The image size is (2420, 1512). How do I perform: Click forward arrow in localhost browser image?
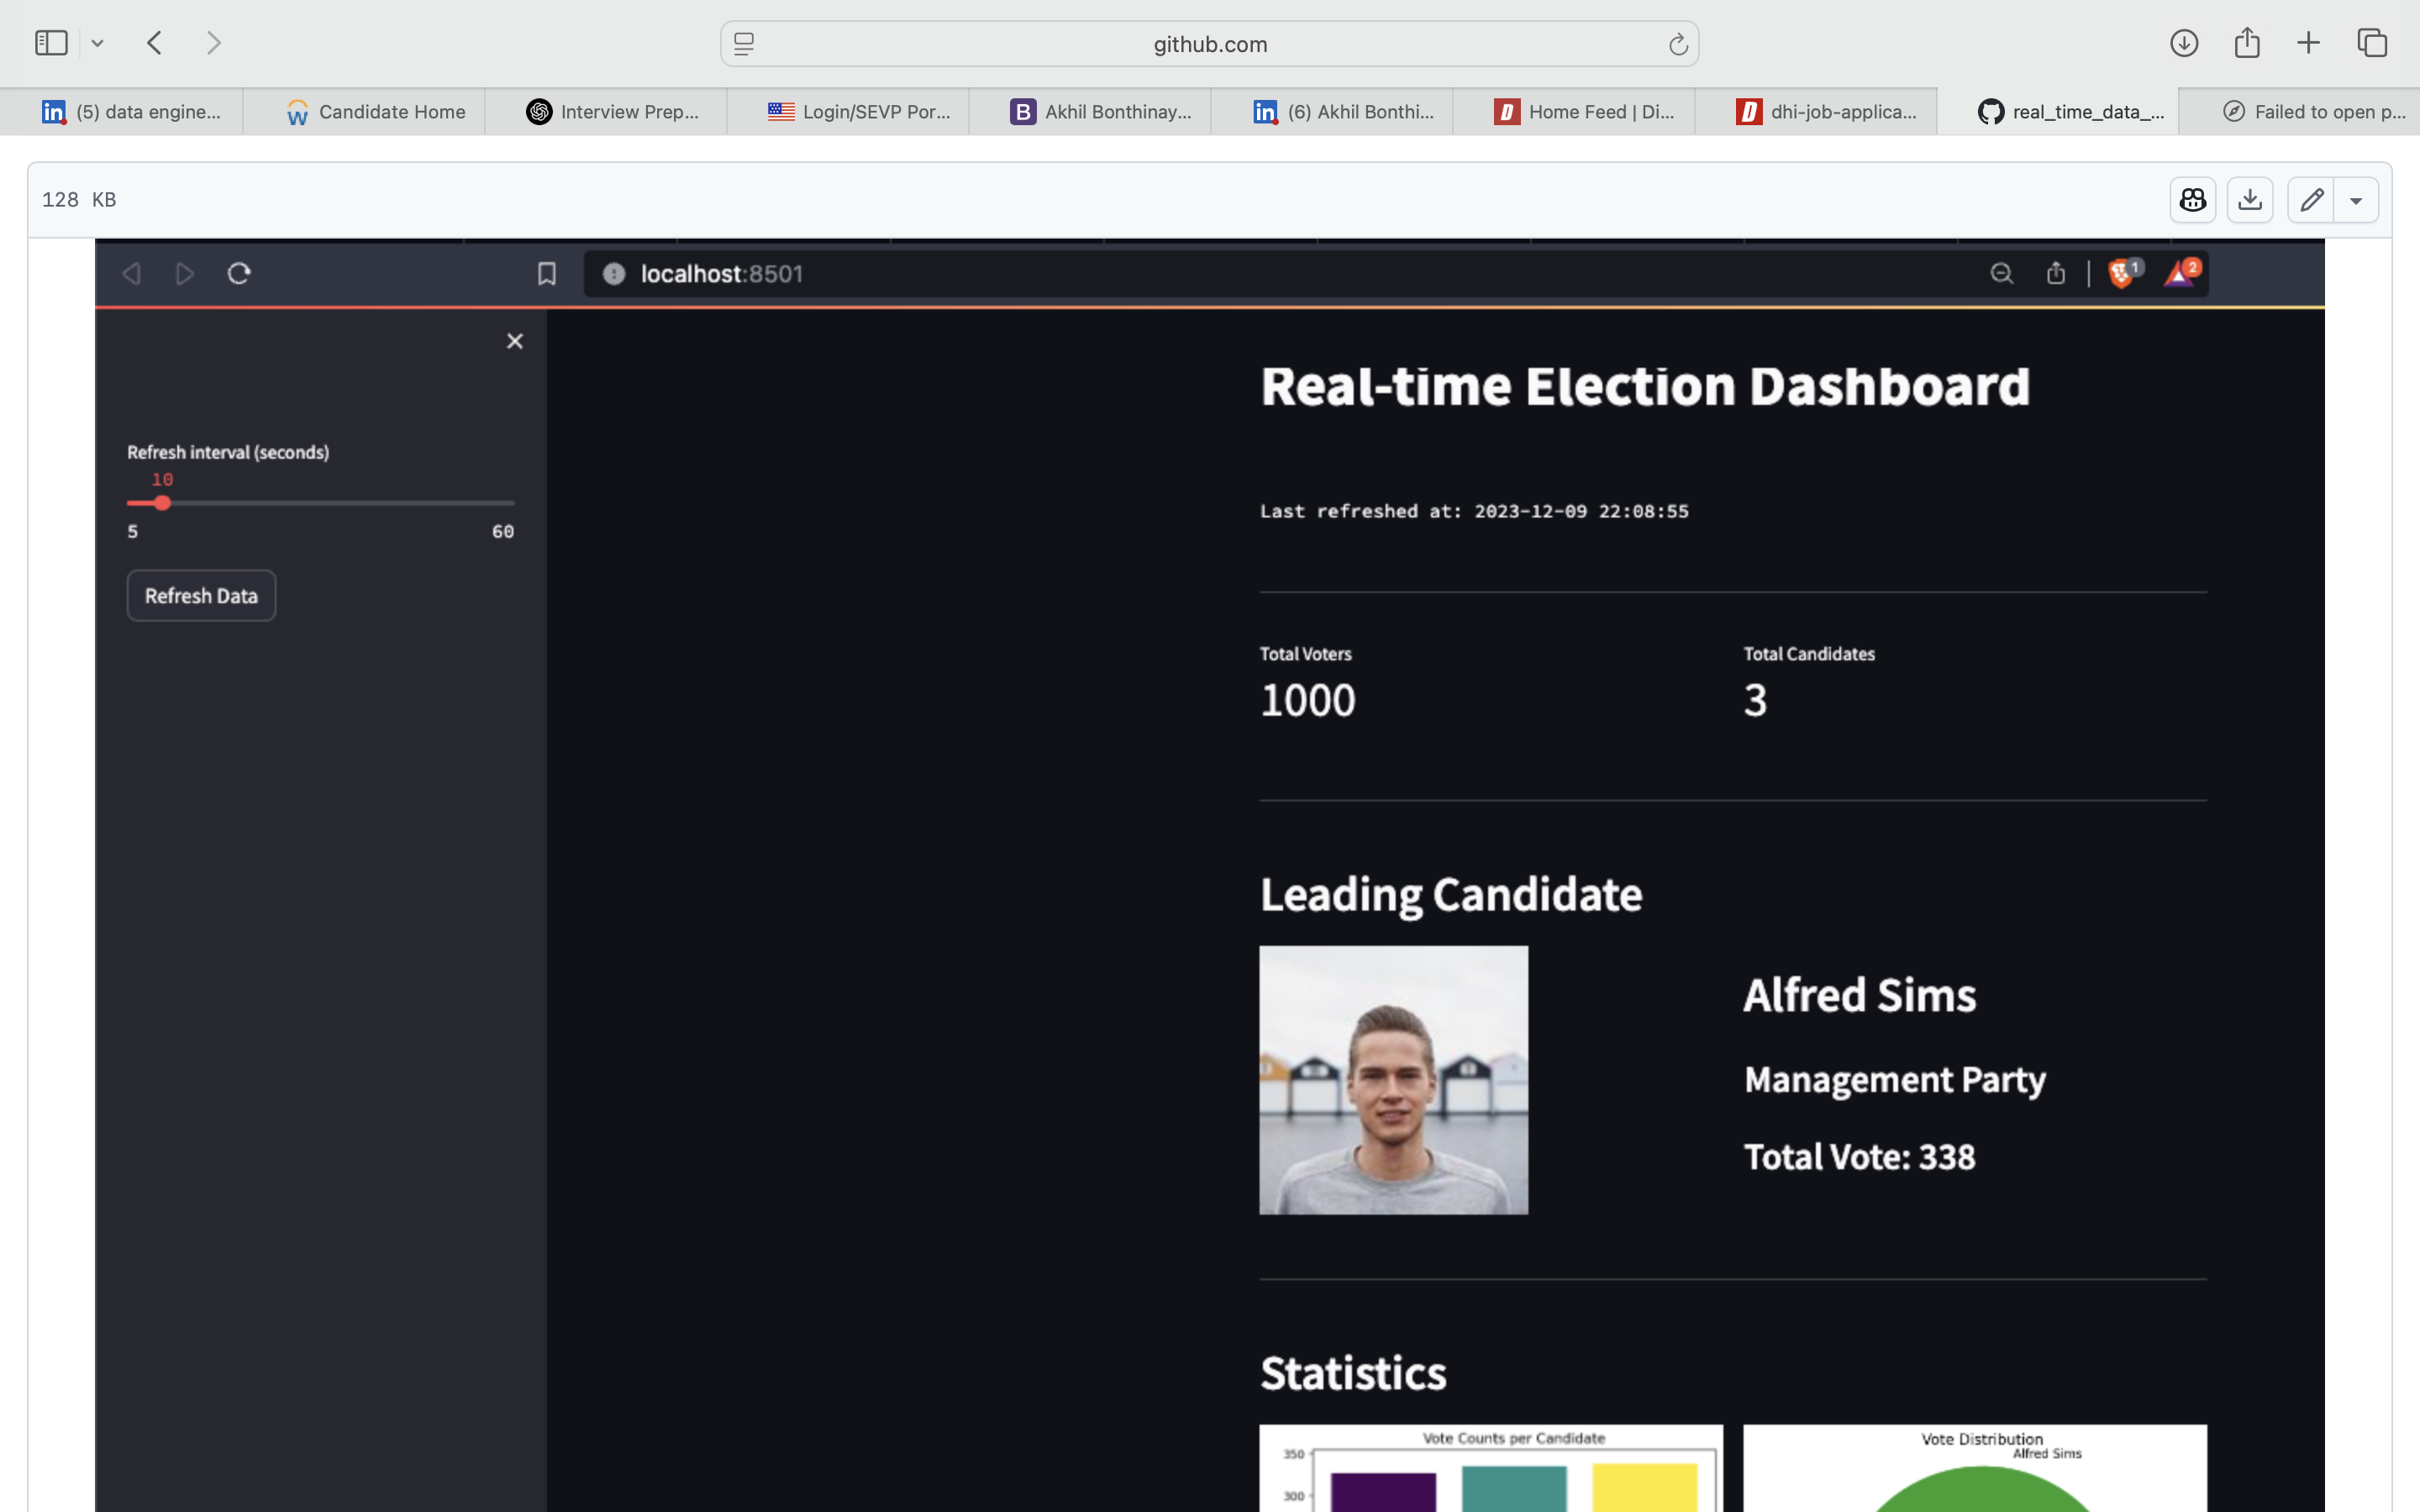pos(185,274)
